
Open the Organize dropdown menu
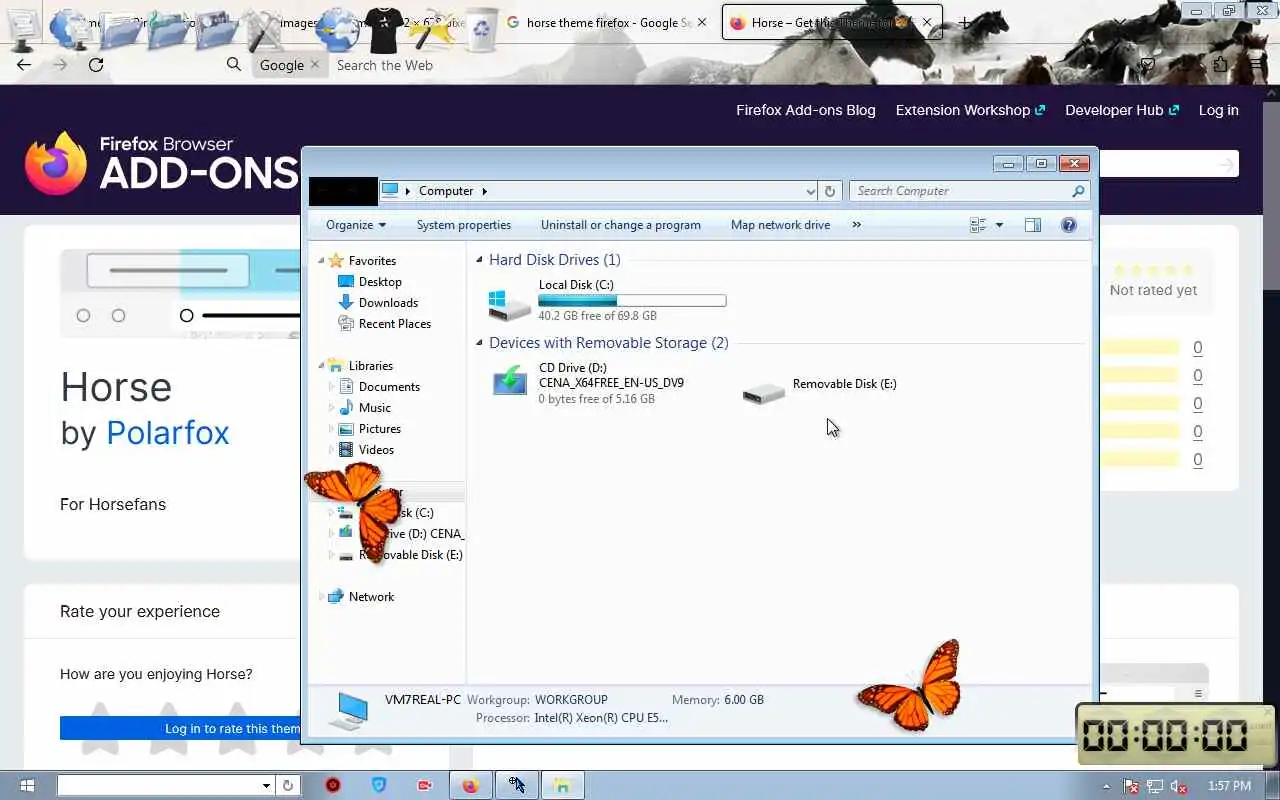click(x=356, y=225)
